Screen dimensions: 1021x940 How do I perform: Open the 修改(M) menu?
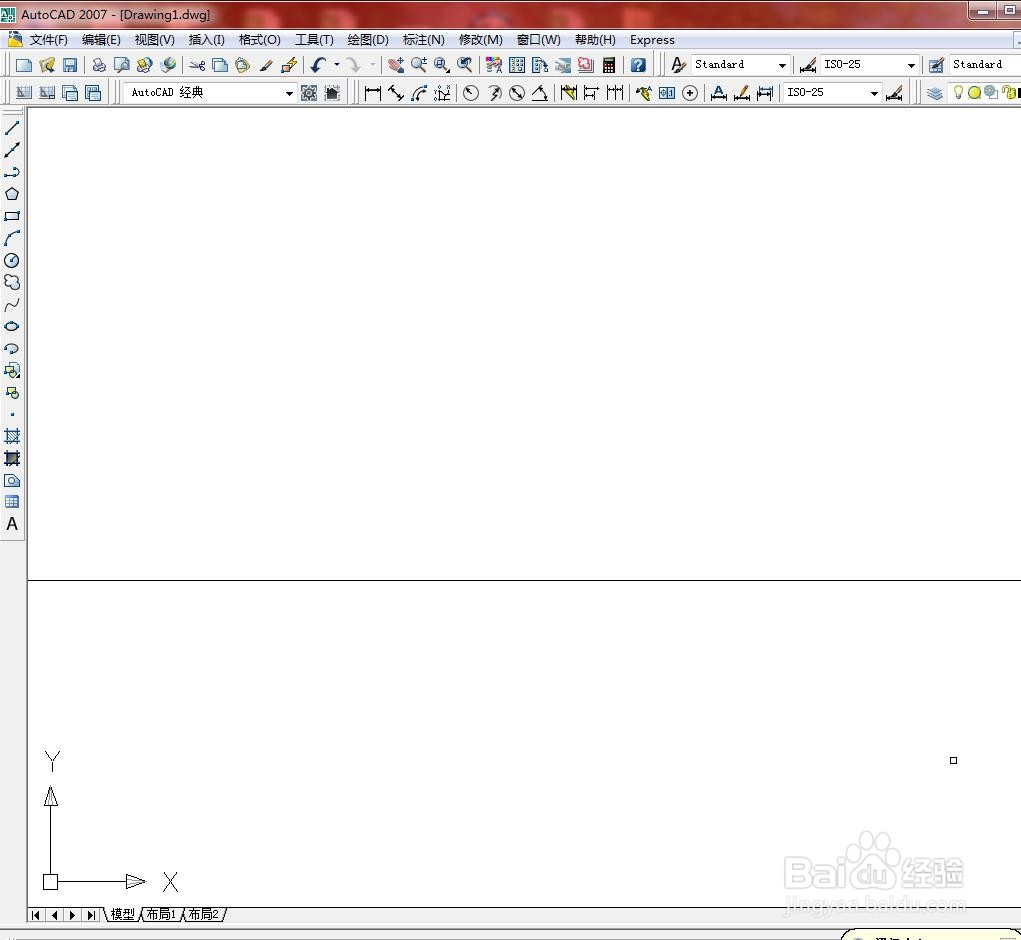point(481,40)
